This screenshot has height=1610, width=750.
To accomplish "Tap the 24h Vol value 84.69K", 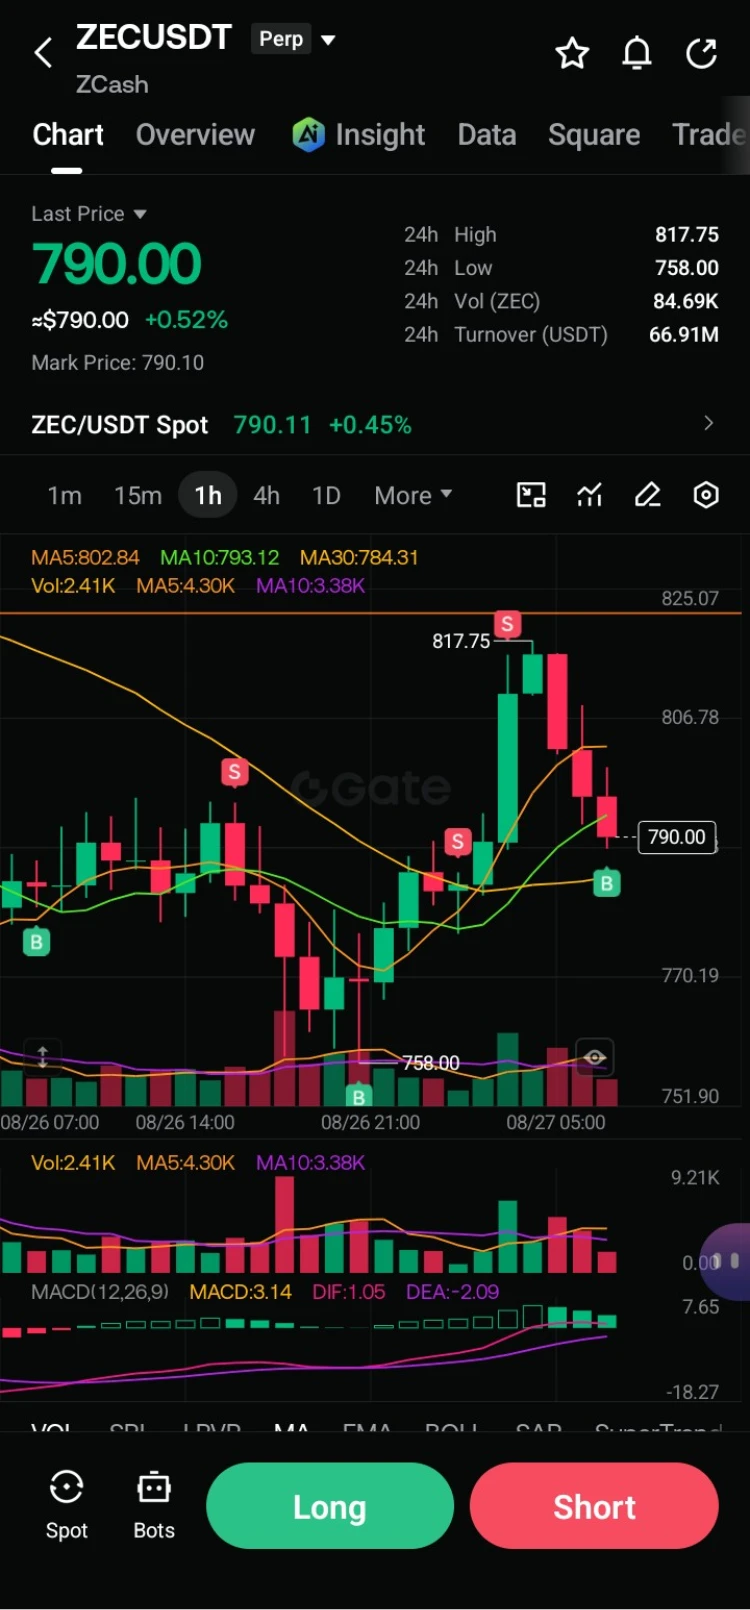I will tap(686, 301).
